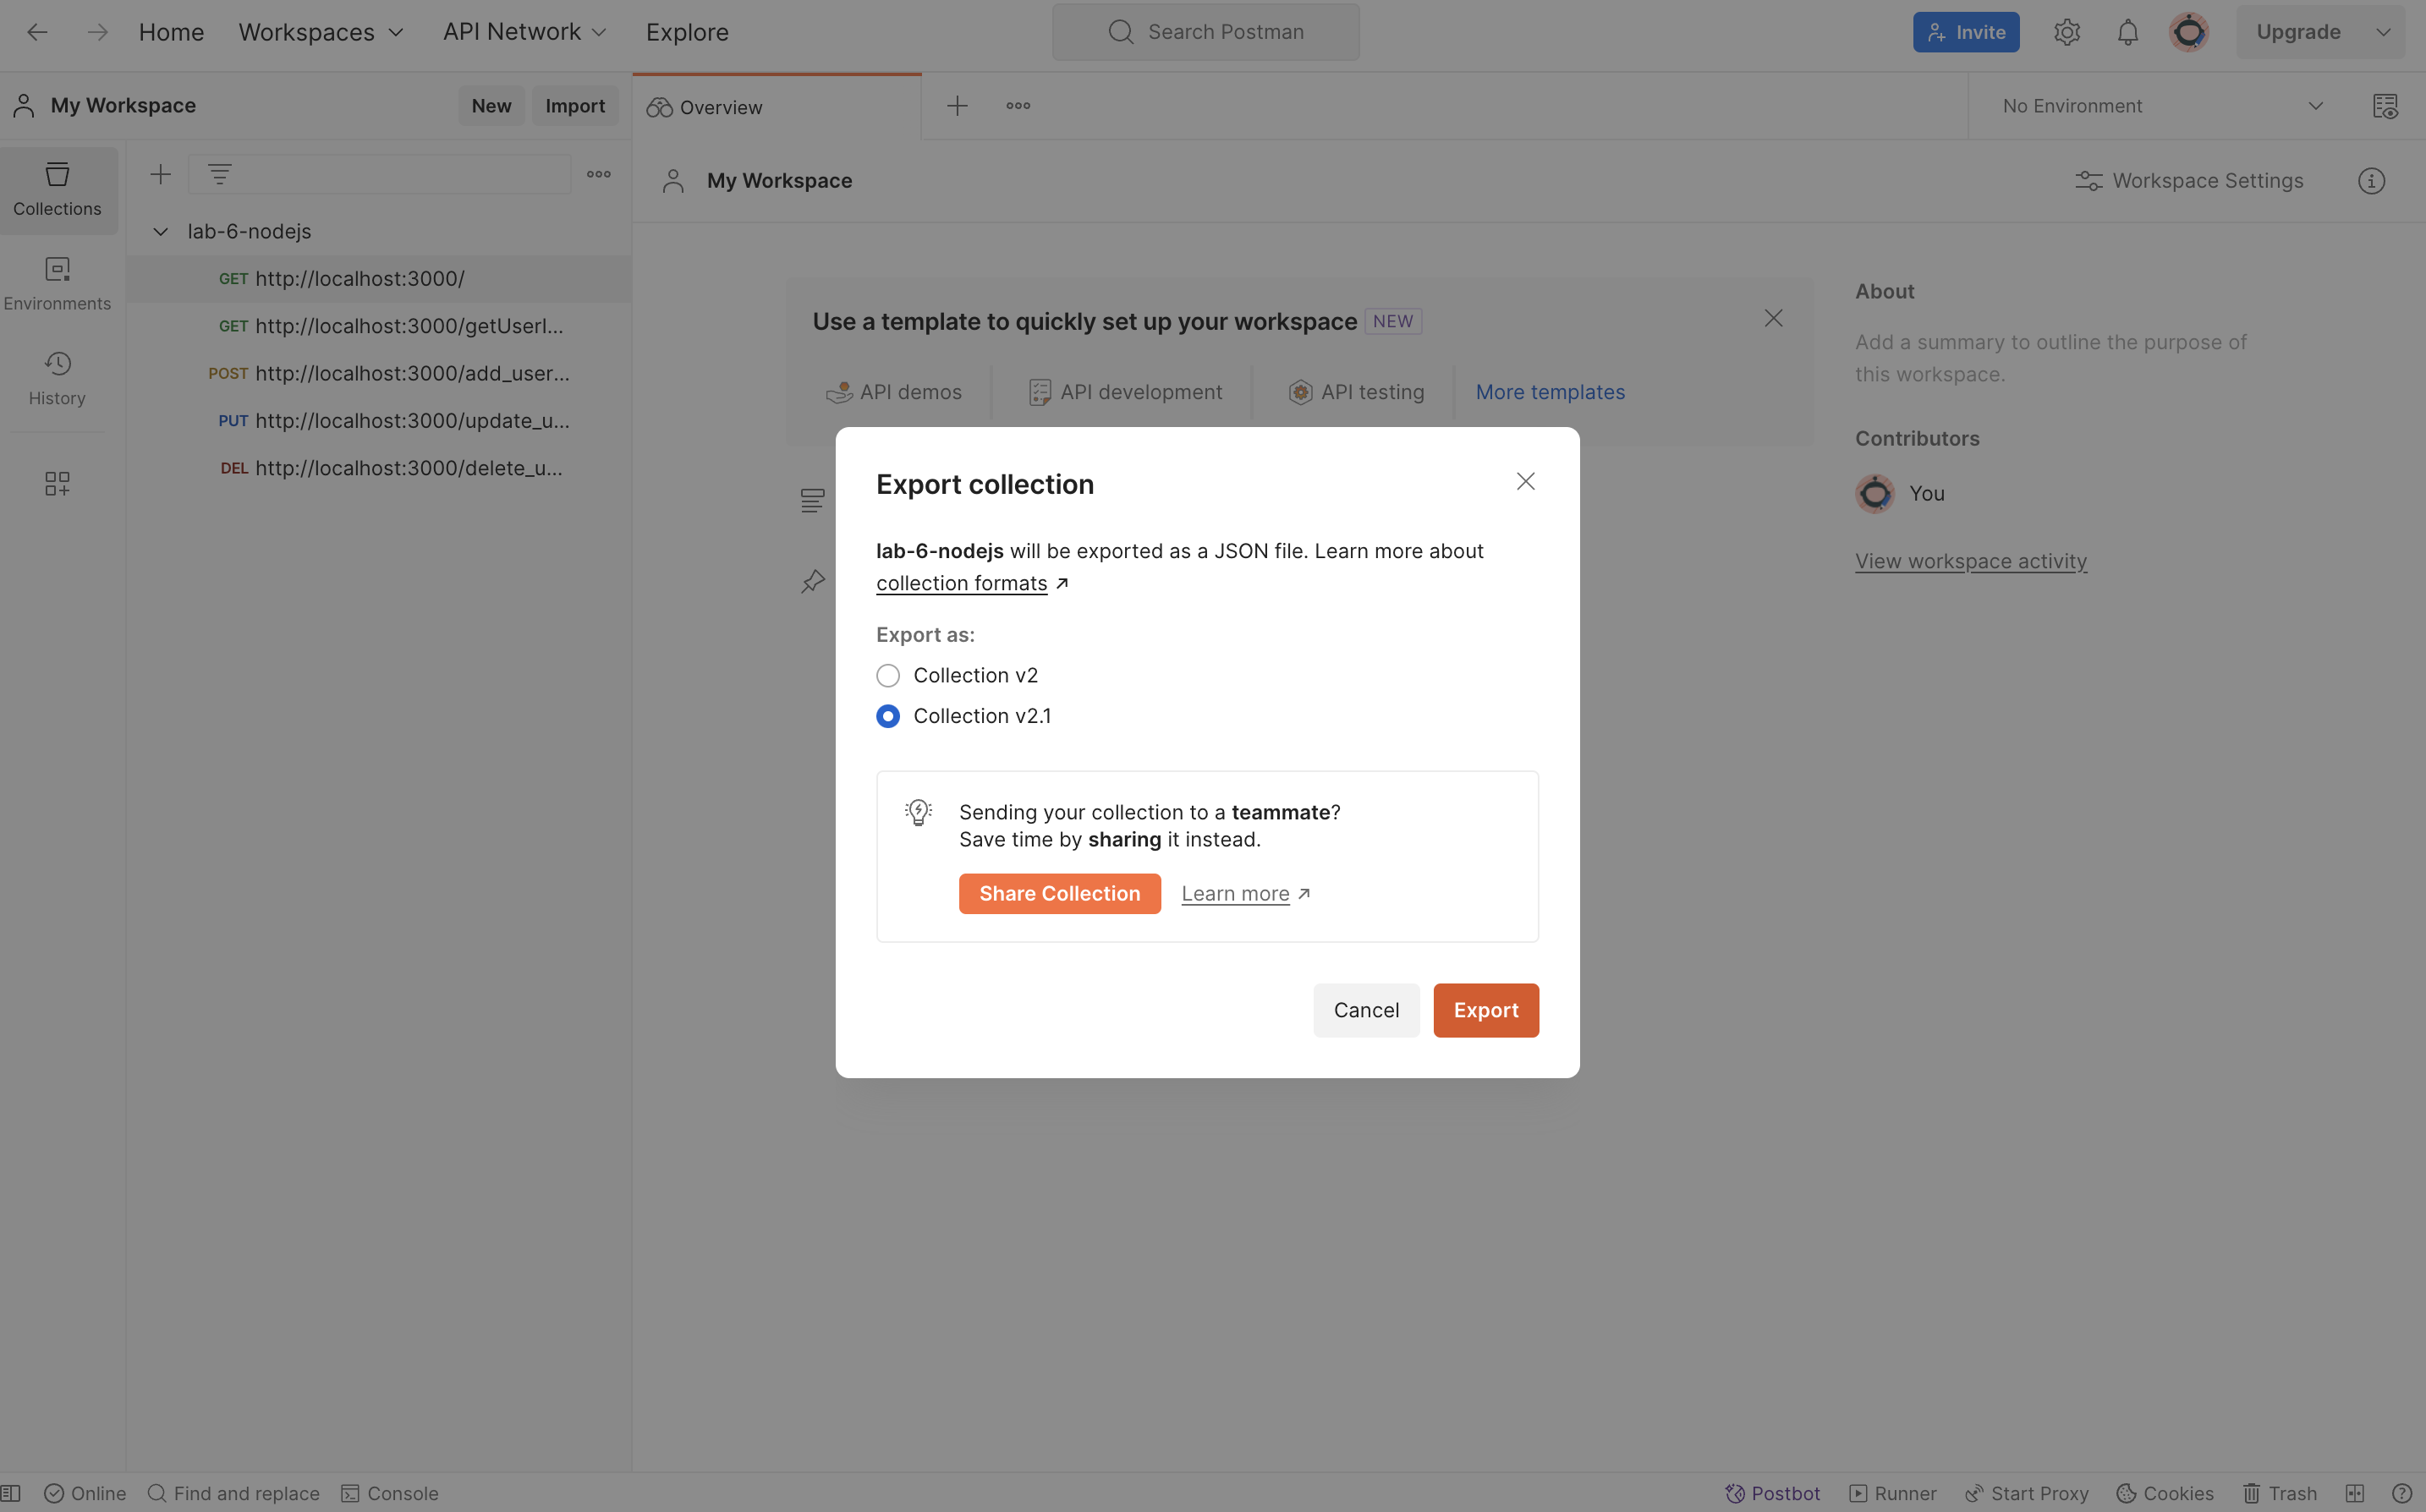Click the Export button
Image resolution: width=2426 pixels, height=1512 pixels.
pyautogui.click(x=1485, y=1009)
